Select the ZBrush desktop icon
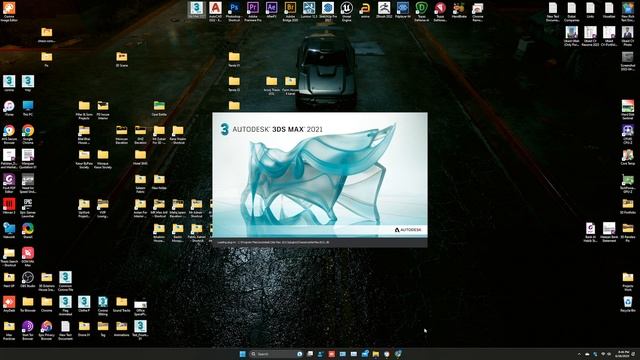640x360 pixels. pos(384,10)
